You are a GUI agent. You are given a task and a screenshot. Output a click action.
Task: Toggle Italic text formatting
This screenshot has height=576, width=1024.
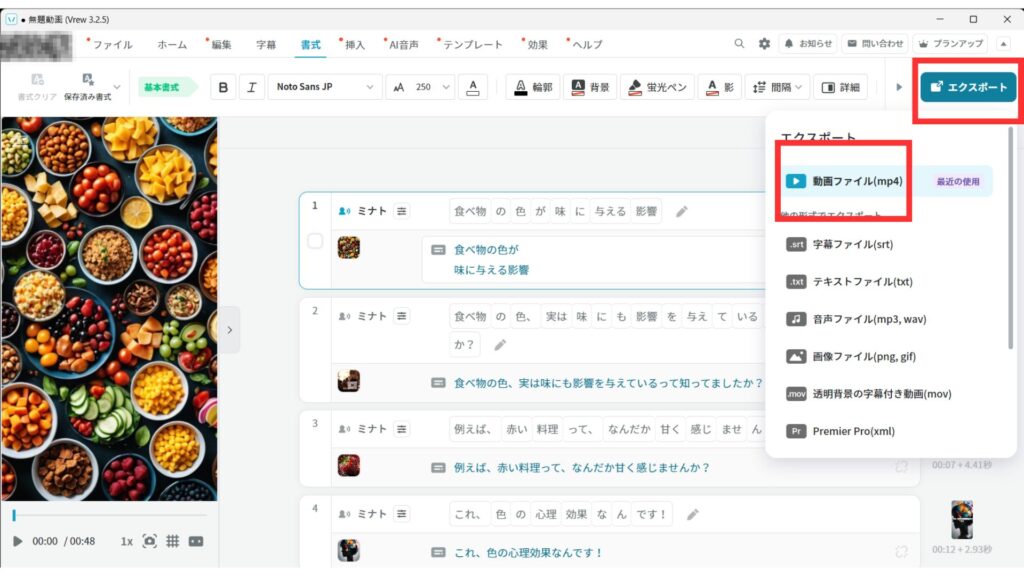[250, 87]
